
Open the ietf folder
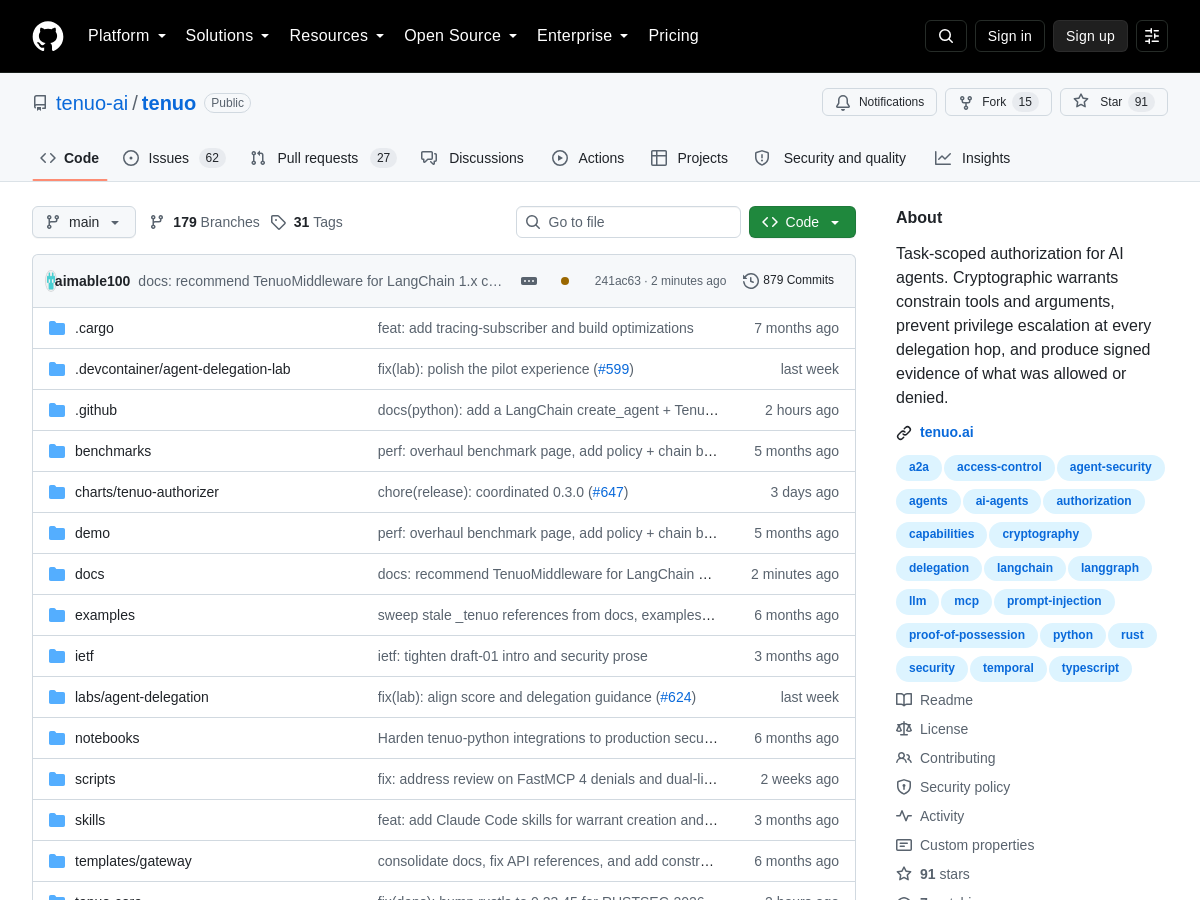(84, 656)
